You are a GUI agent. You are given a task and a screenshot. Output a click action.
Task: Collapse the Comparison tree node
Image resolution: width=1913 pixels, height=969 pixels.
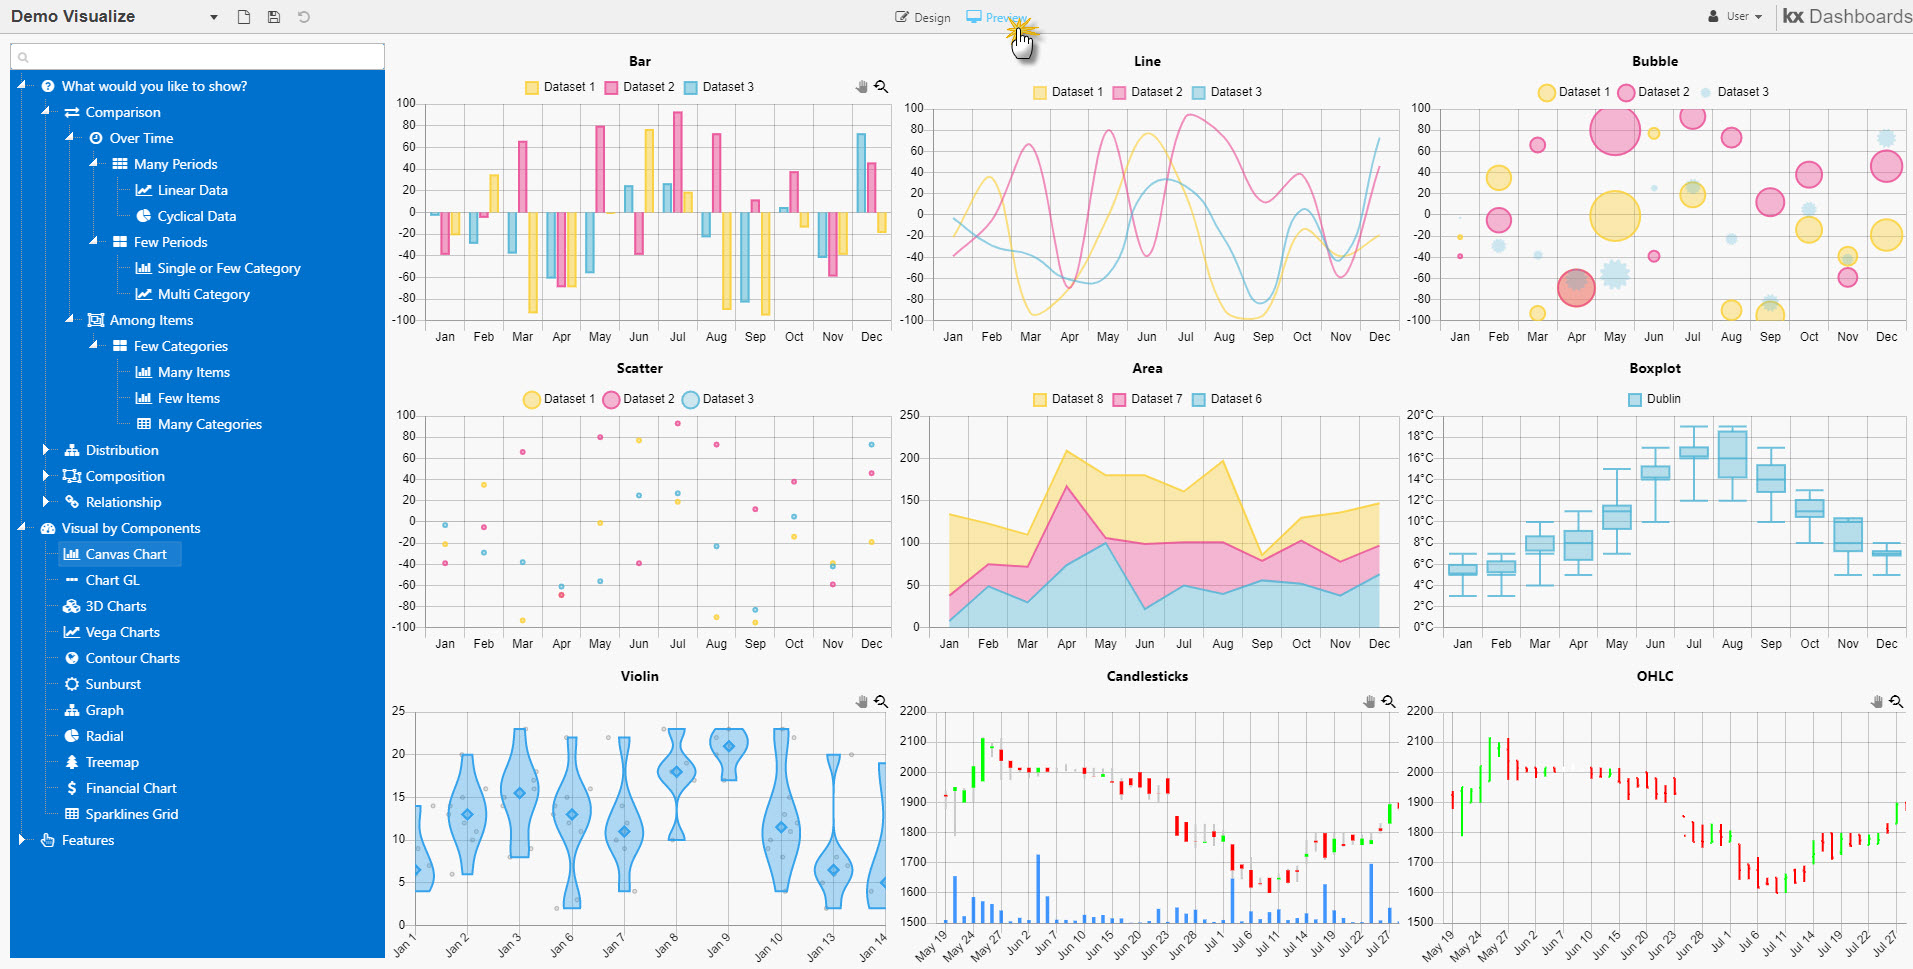pyautogui.click(x=46, y=111)
